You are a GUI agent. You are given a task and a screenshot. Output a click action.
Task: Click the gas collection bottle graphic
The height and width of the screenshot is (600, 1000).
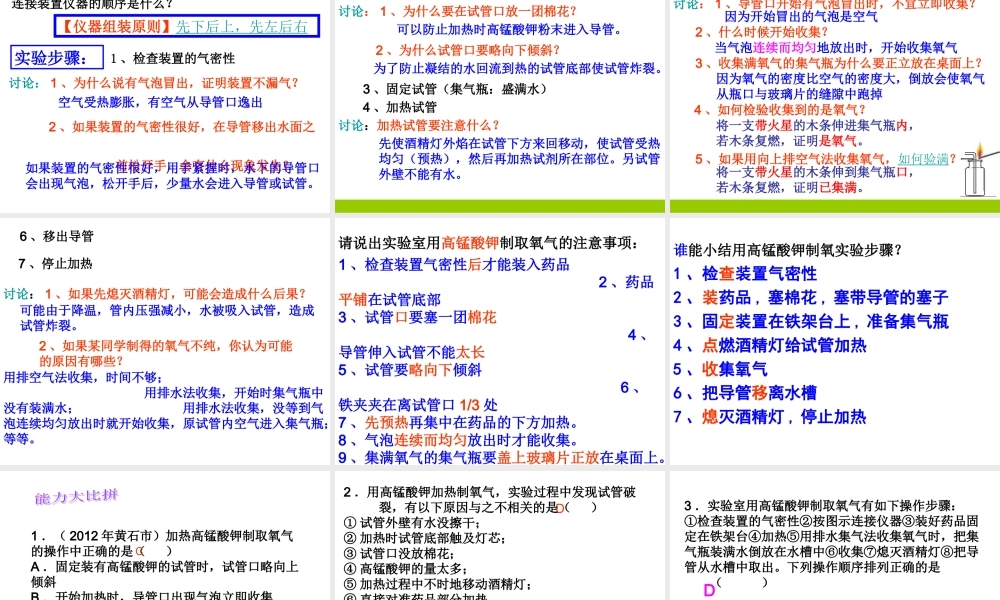[x=974, y=180]
